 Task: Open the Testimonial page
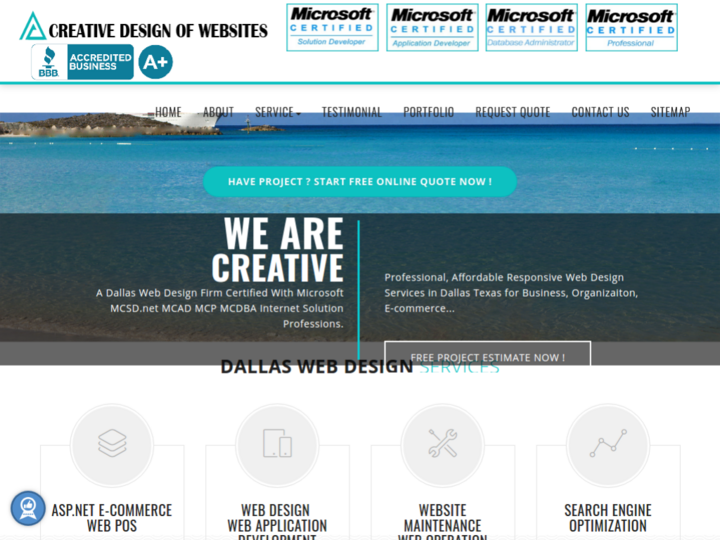[x=352, y=112]
